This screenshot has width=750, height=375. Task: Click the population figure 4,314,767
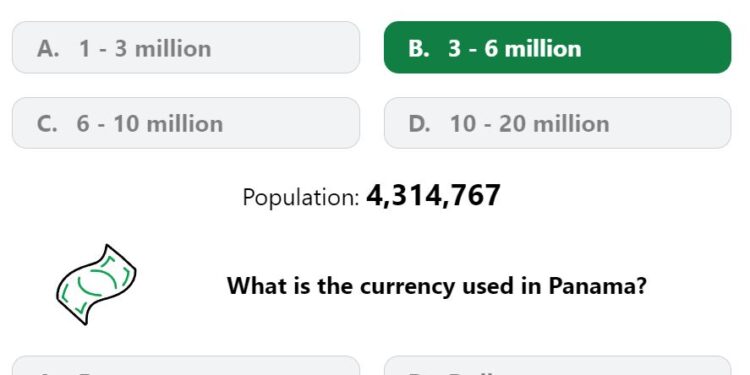coord(433,196)
